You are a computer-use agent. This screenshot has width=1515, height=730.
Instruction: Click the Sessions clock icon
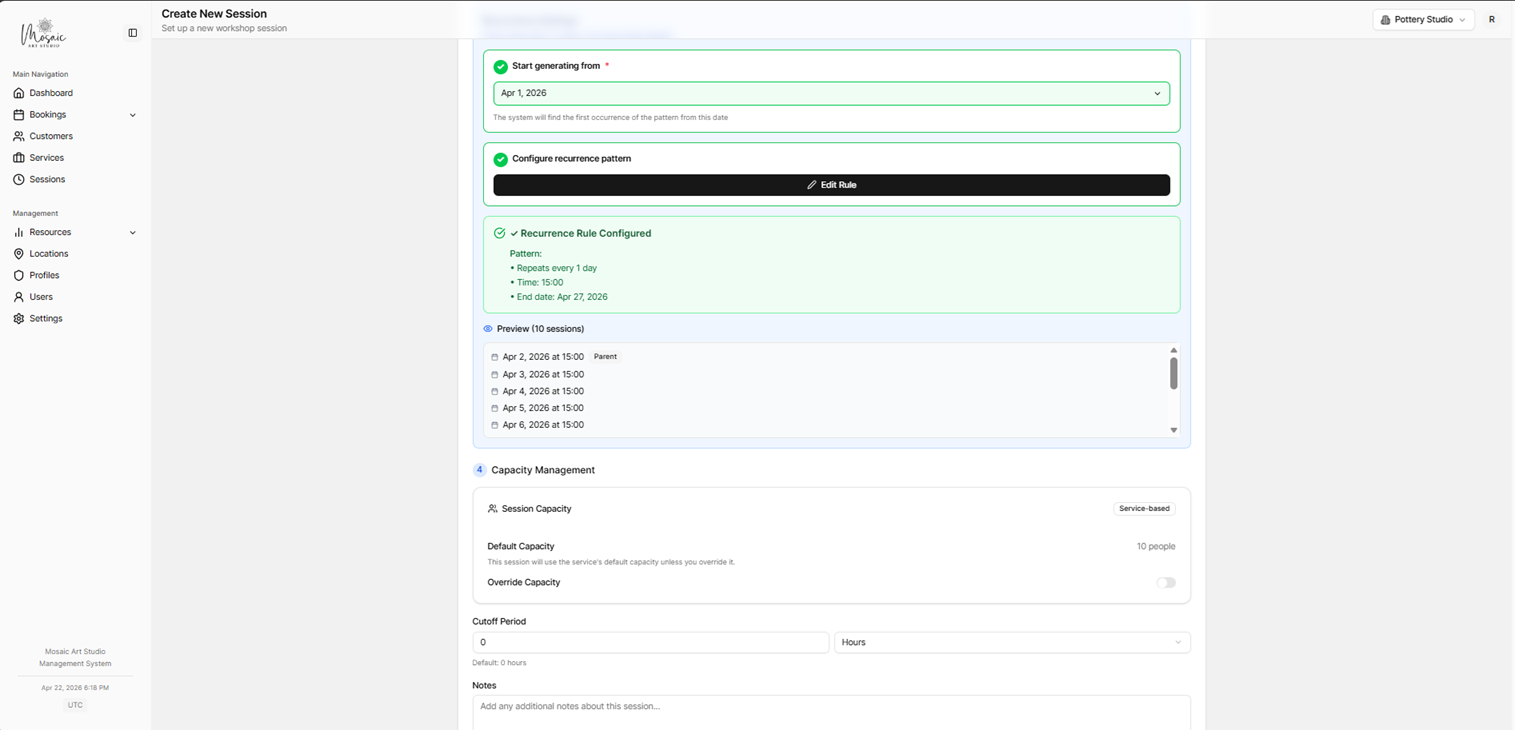pos(20,179)
